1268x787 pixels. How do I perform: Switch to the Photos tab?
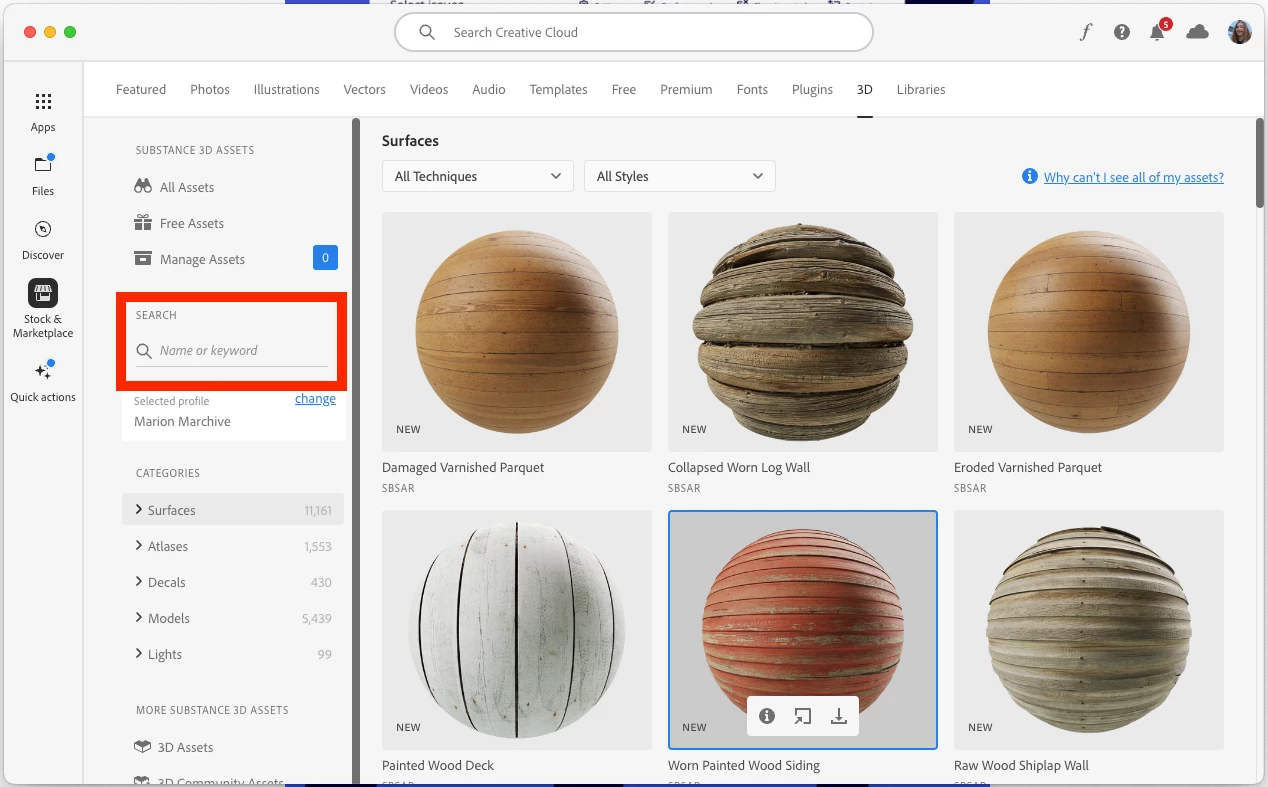click(x=210, y=89)
